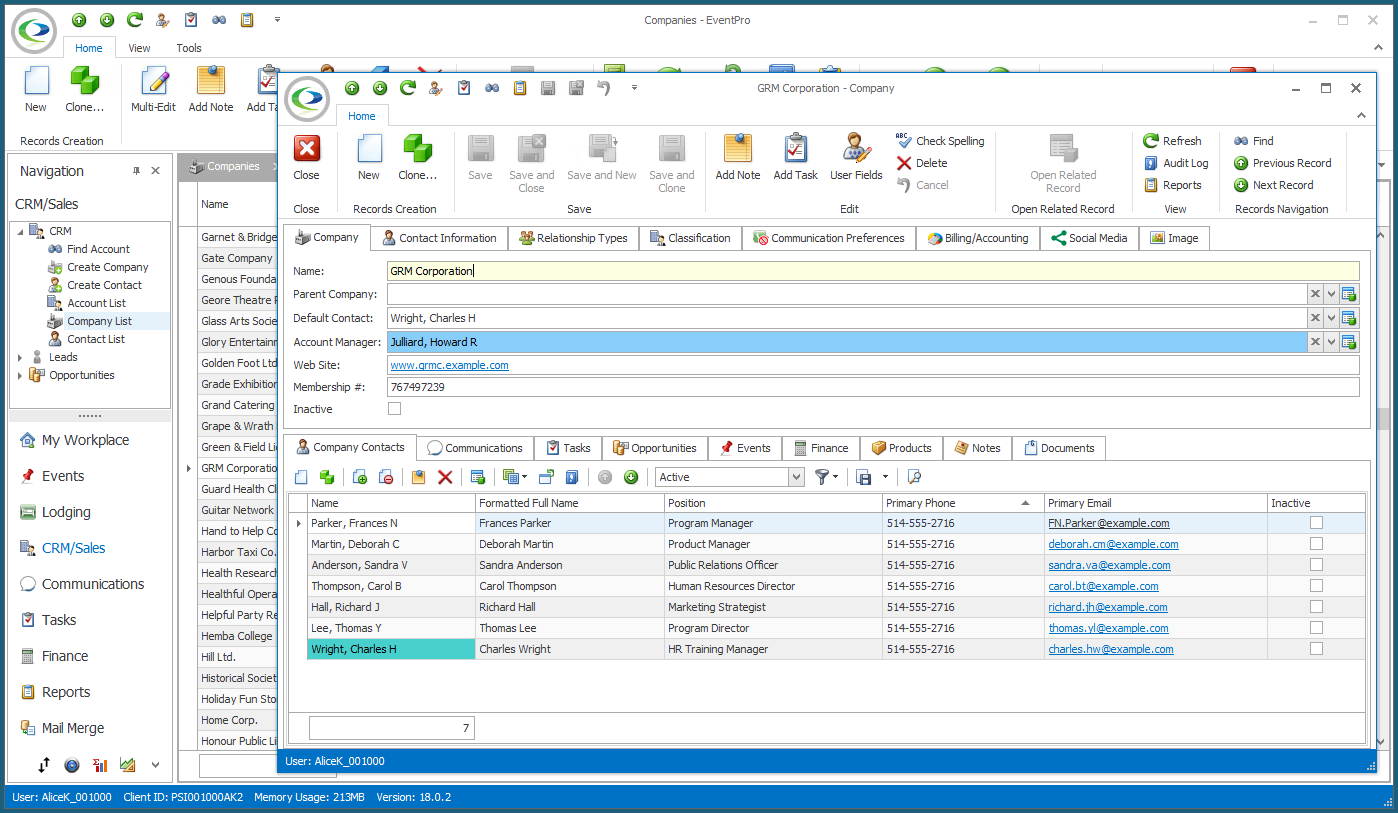Open the Account Manager dropdown arrow
This screenshot has height=813, width=1398.
tap(1332, 342)
